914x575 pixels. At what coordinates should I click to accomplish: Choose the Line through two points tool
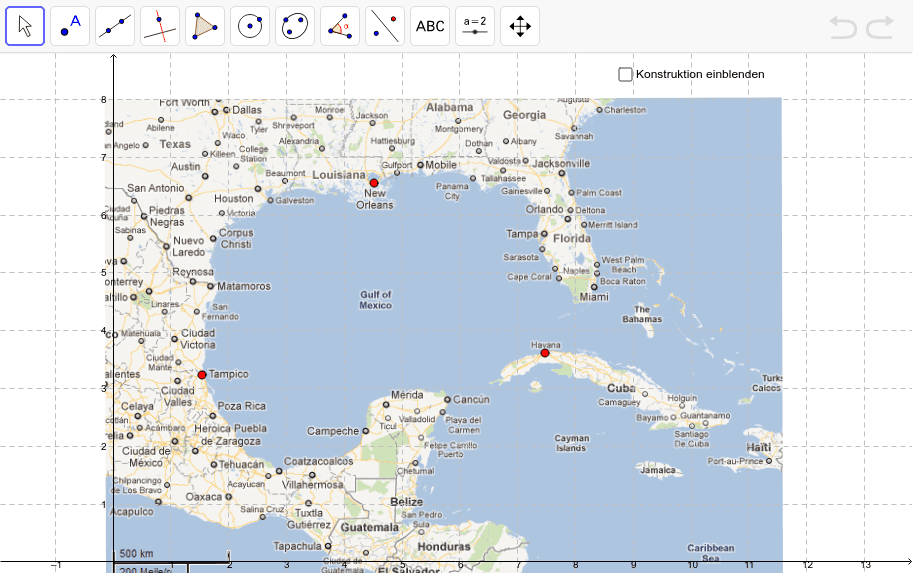115,26
